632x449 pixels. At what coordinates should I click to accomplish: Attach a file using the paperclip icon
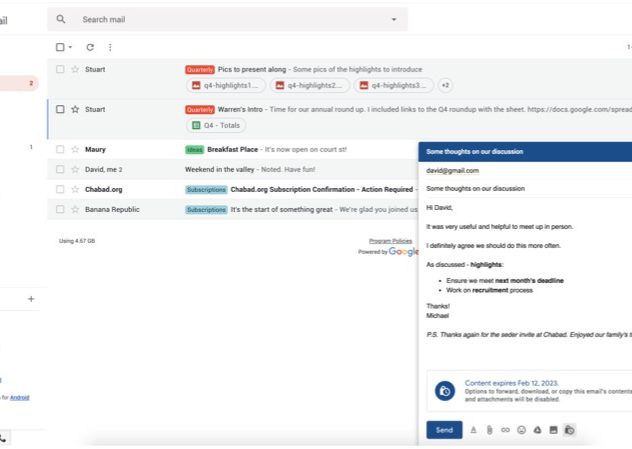[490, 430]
